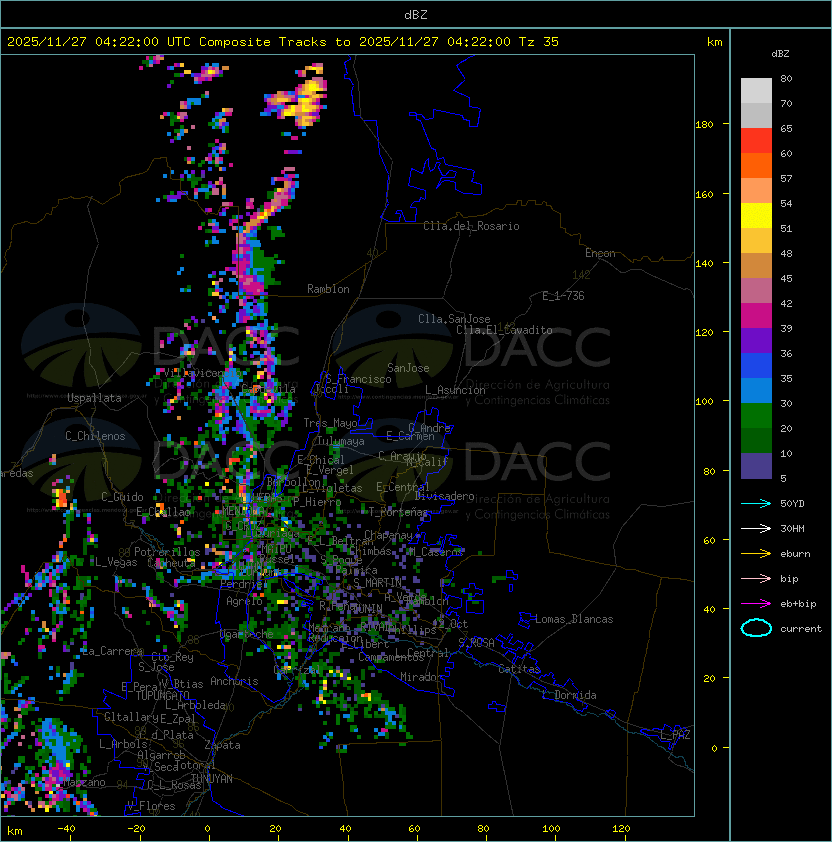Click the 'TUNUYAN' place label
Screen dimensions: 832x842
(212, 779)
